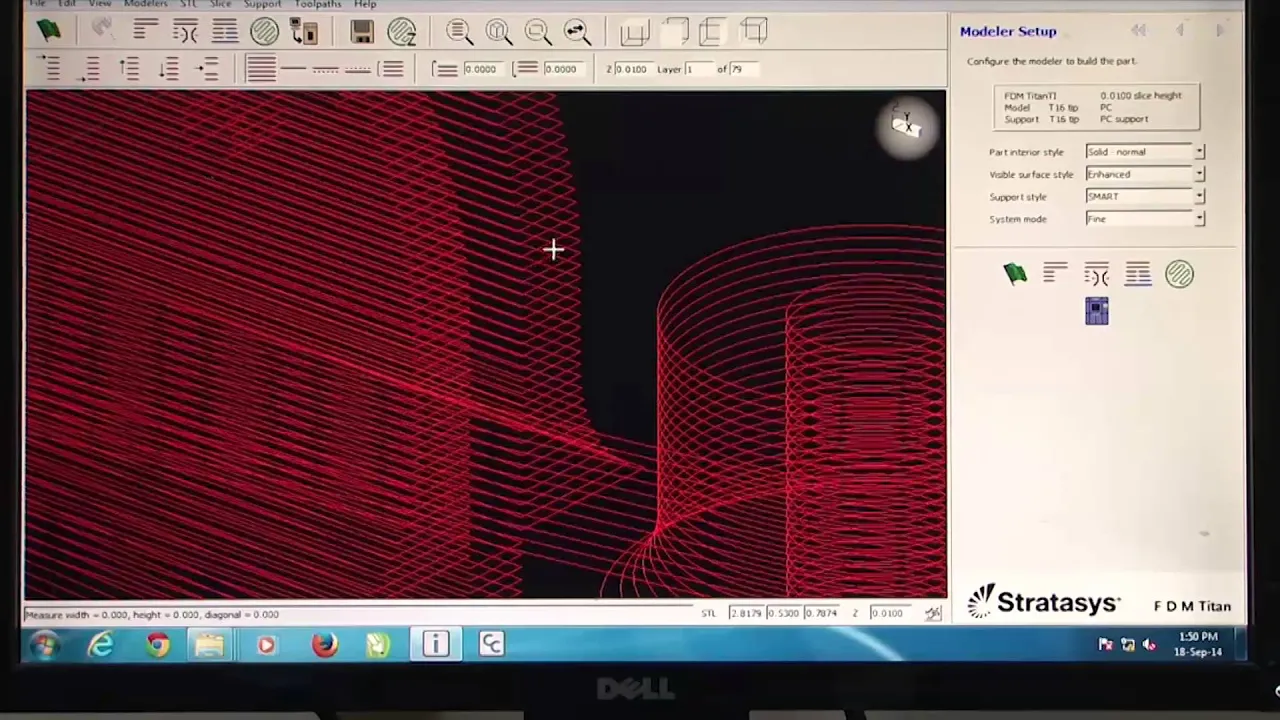Screen dimensions: 1280x720
Task: Click the first magnifier zoom icon
Action: [x=459, y=32]
